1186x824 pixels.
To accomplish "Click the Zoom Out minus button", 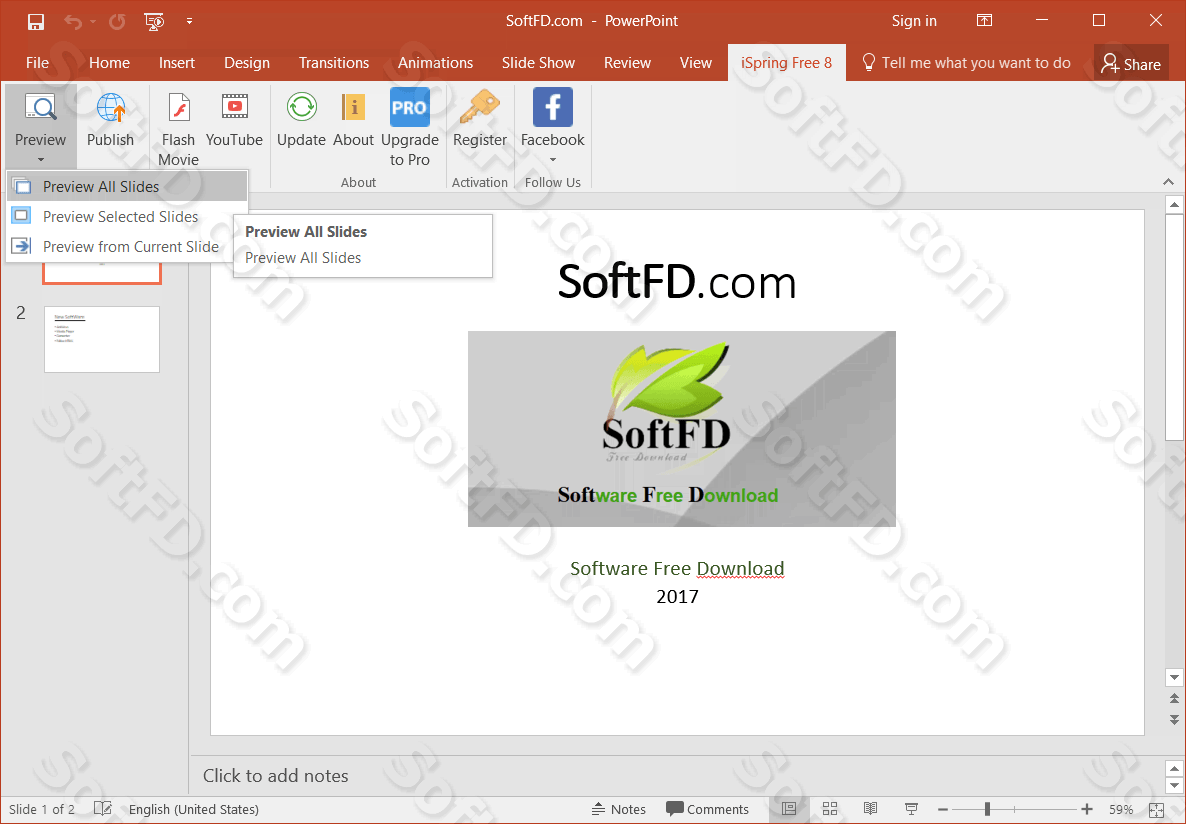I will [x=943, y=810].
